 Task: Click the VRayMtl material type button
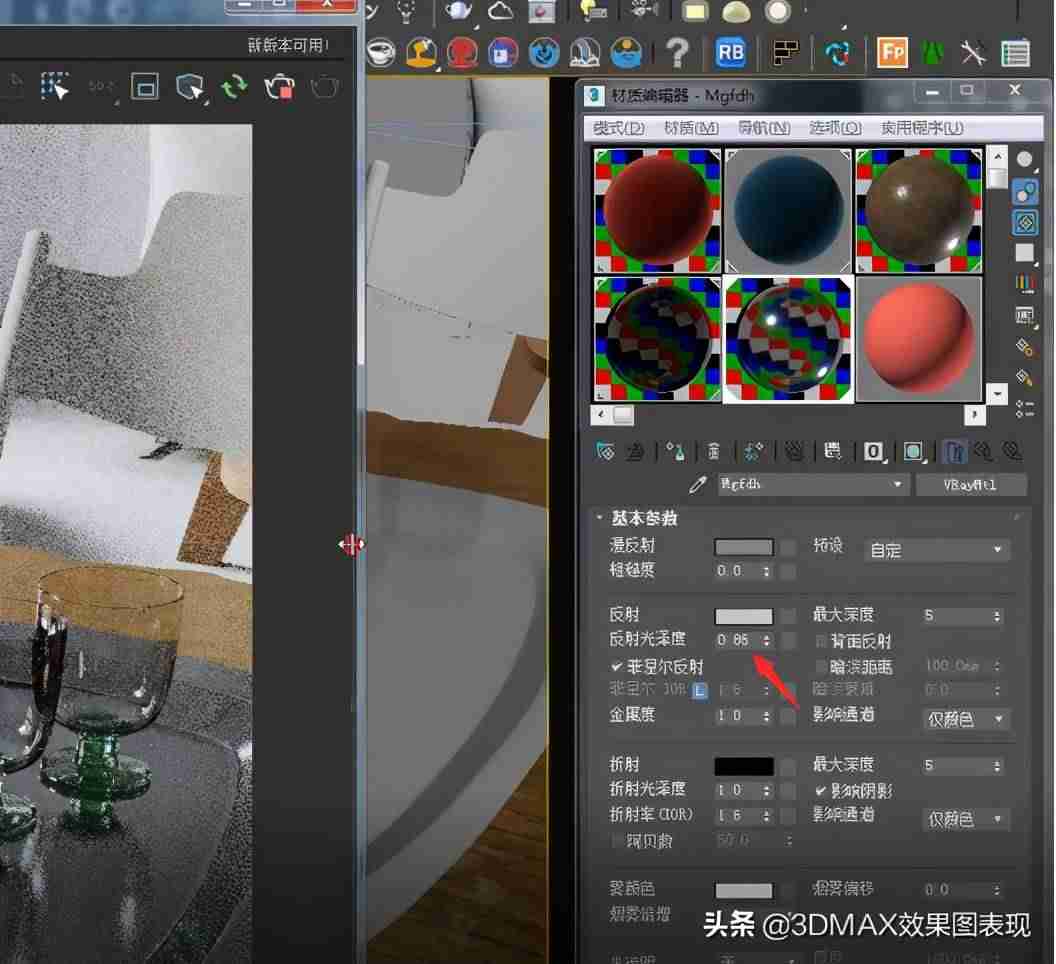[970, 484]
